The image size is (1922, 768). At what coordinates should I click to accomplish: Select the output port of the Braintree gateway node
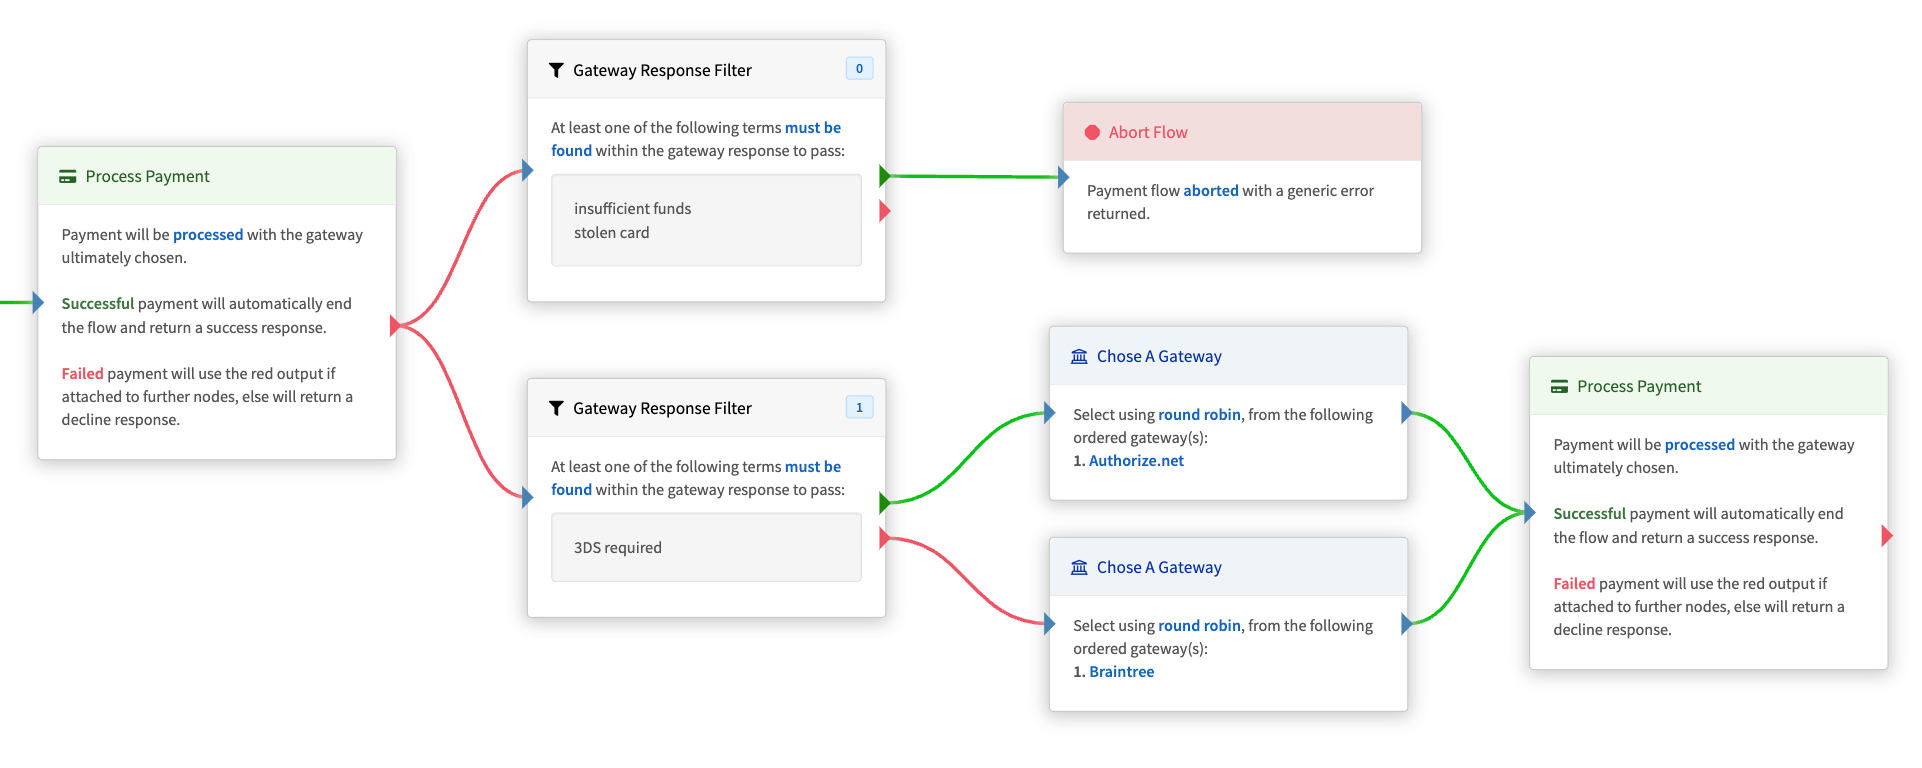pos(1406,624)
